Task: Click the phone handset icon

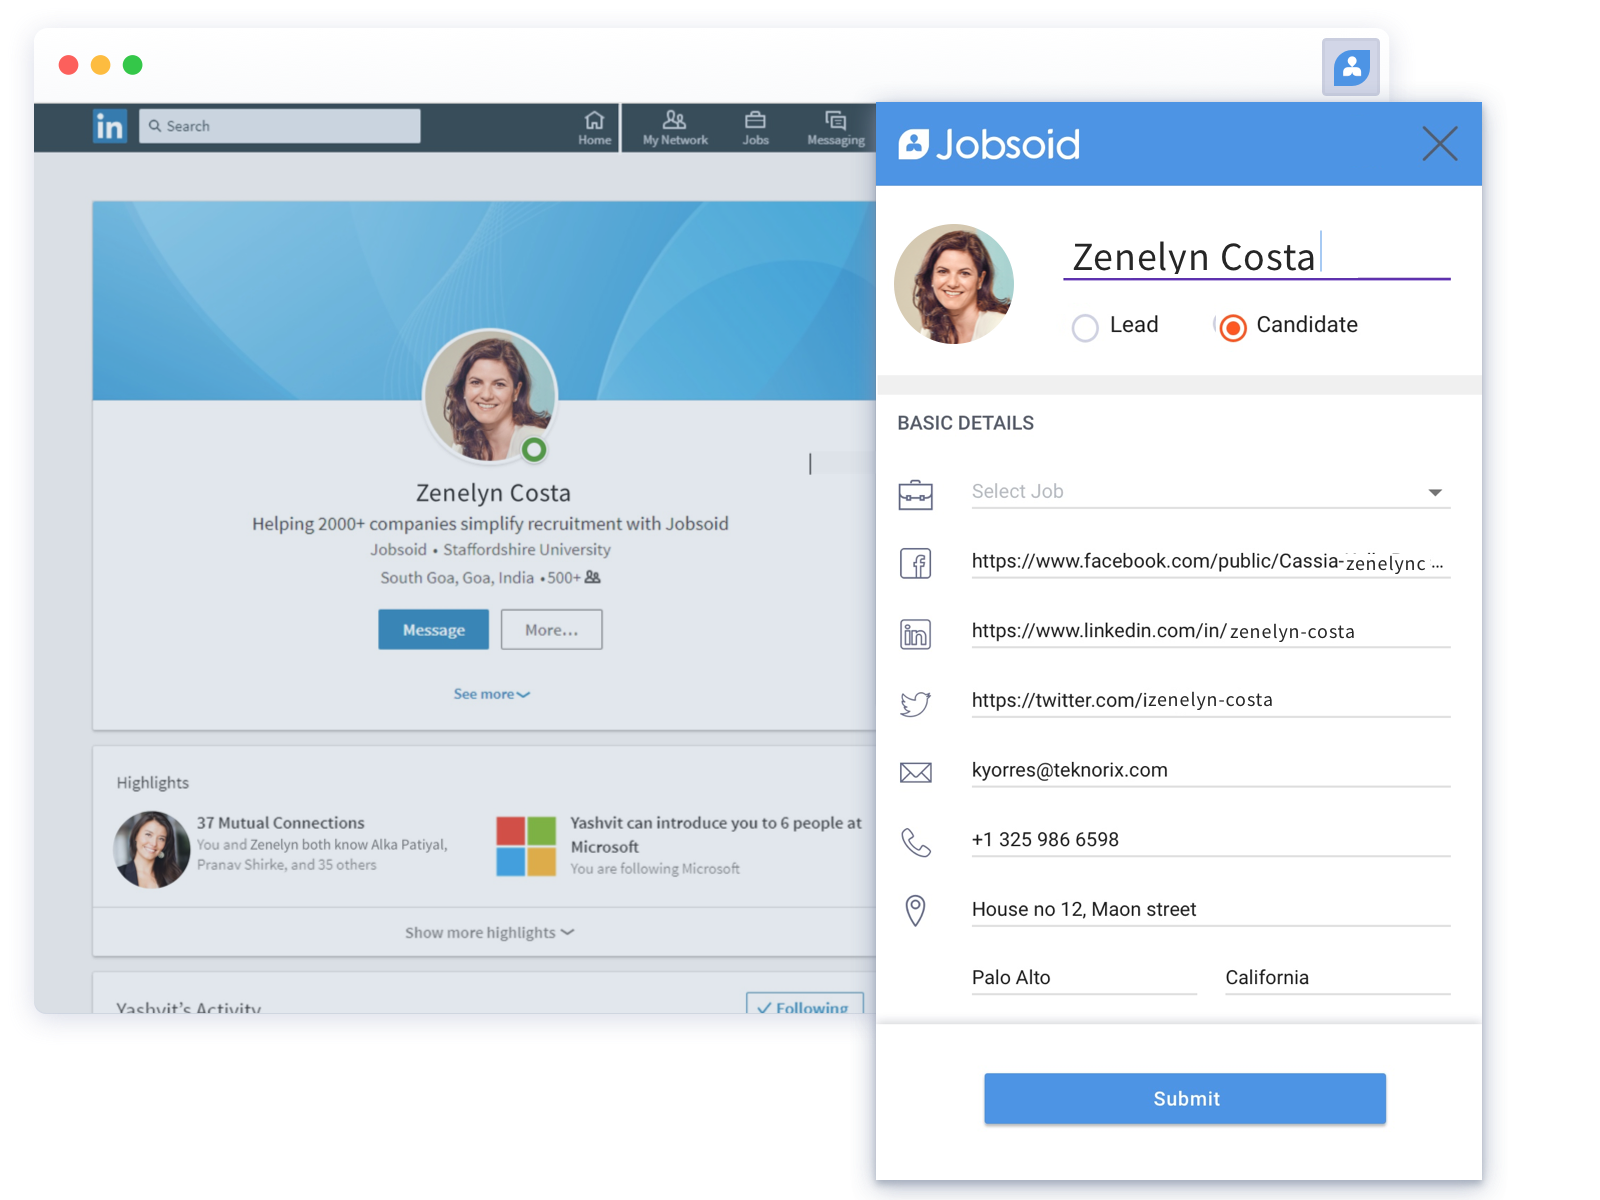Action: tap(915, 843)
